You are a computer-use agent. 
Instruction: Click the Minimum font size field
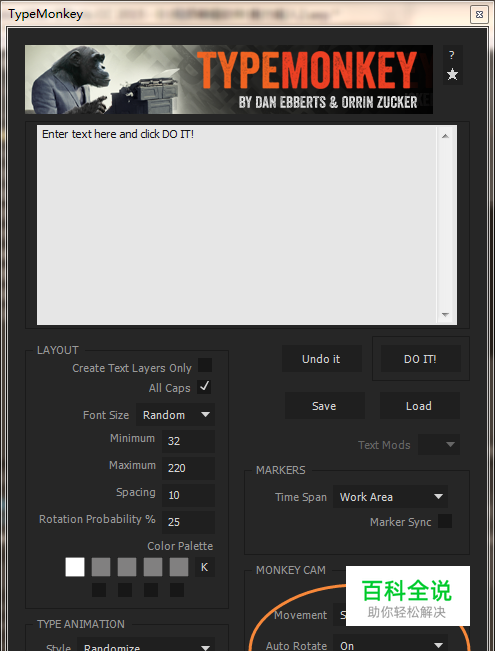(189, 441)
